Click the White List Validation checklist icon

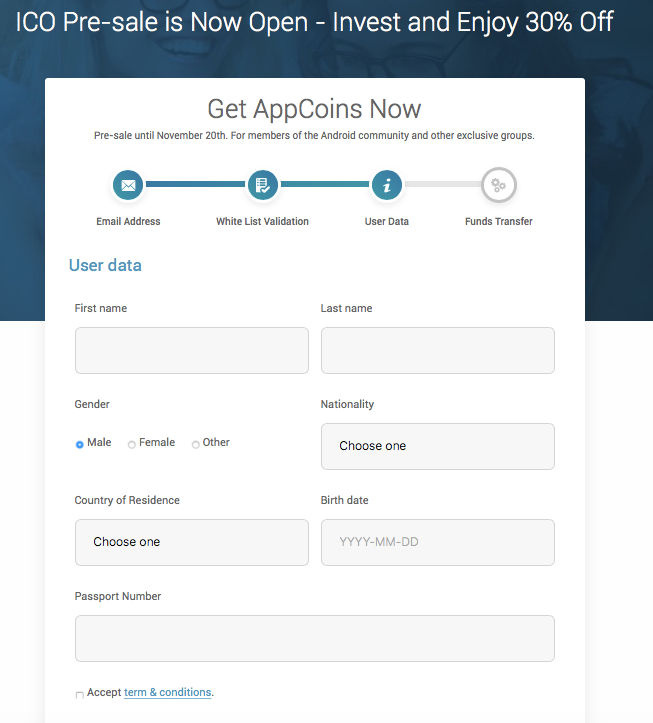click(x=262, y=185)
